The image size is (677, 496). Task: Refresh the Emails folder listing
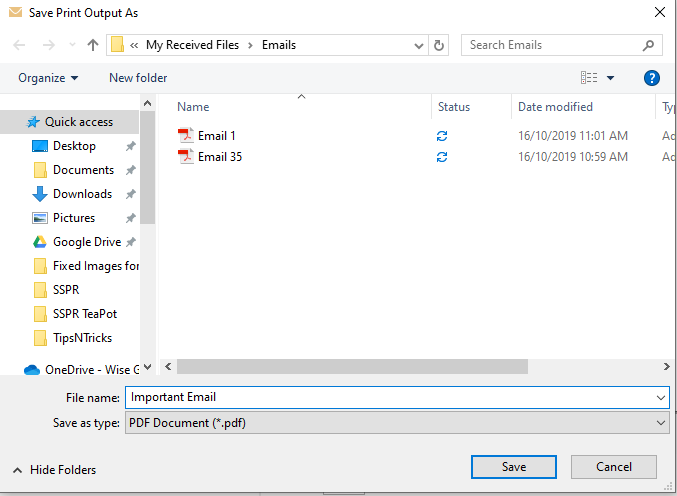(x=439, y=45)
